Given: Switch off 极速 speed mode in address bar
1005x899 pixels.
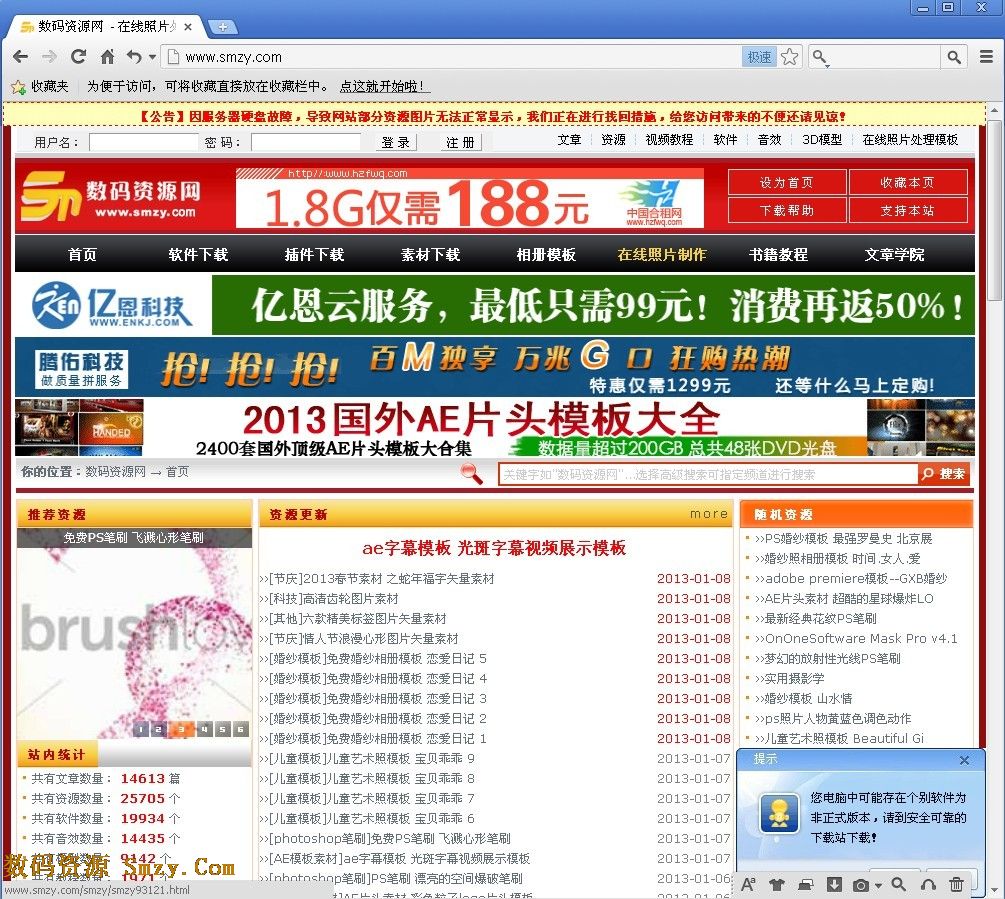Looking at the screenshot, I should pyautogui.click(x=760, y=56).
